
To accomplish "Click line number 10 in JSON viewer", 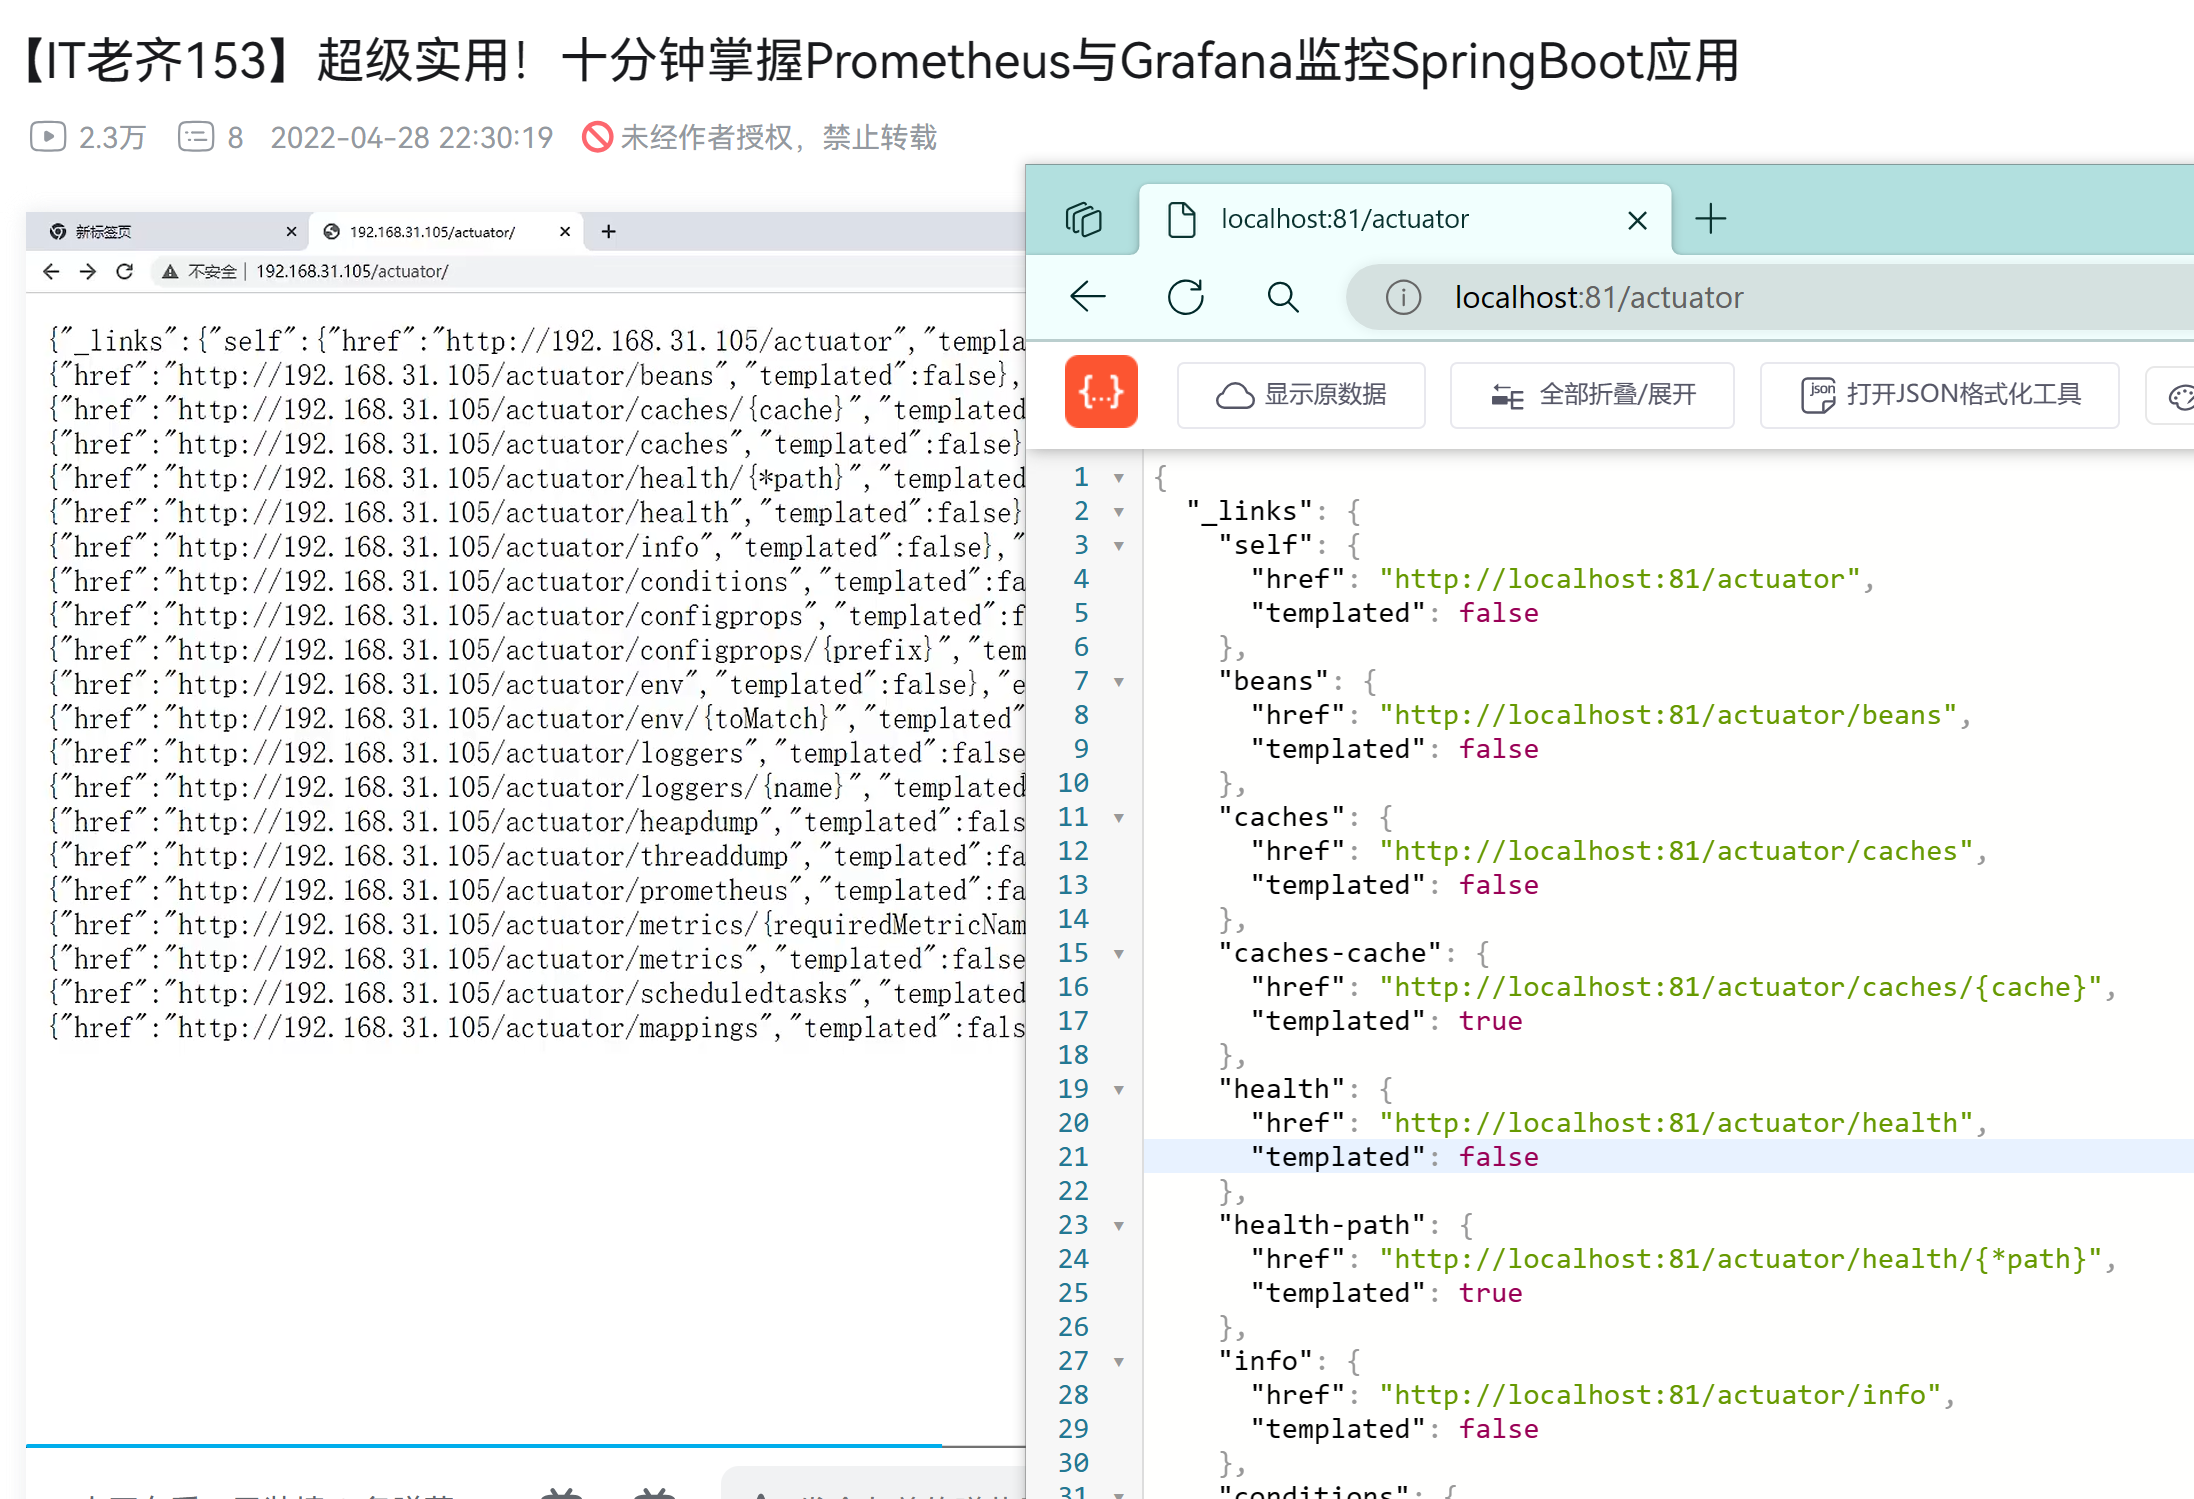I will [x=1073, y=783].
